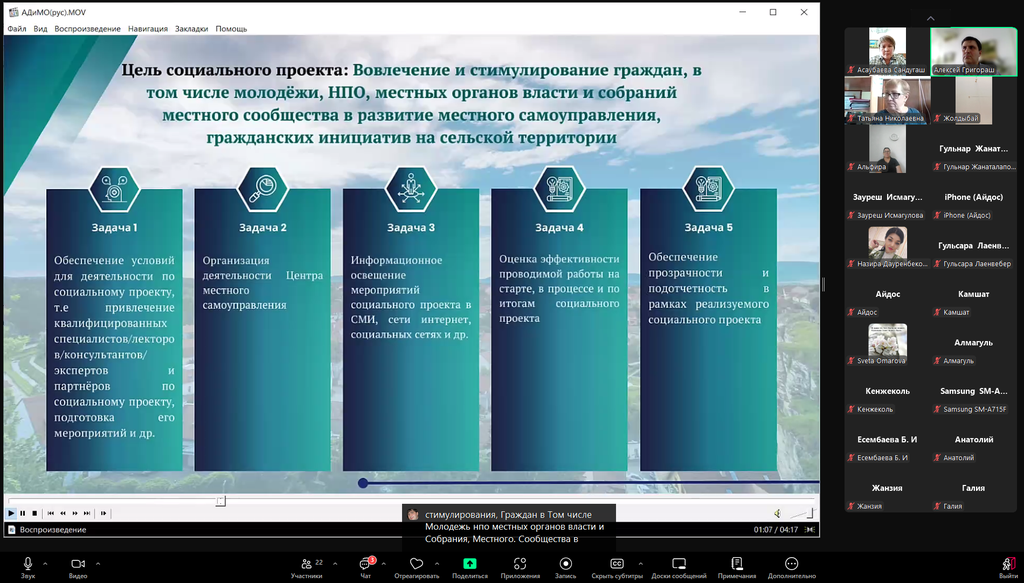
Task: Select Алексей Григораш participant video thumbnail
Action: 970,51
